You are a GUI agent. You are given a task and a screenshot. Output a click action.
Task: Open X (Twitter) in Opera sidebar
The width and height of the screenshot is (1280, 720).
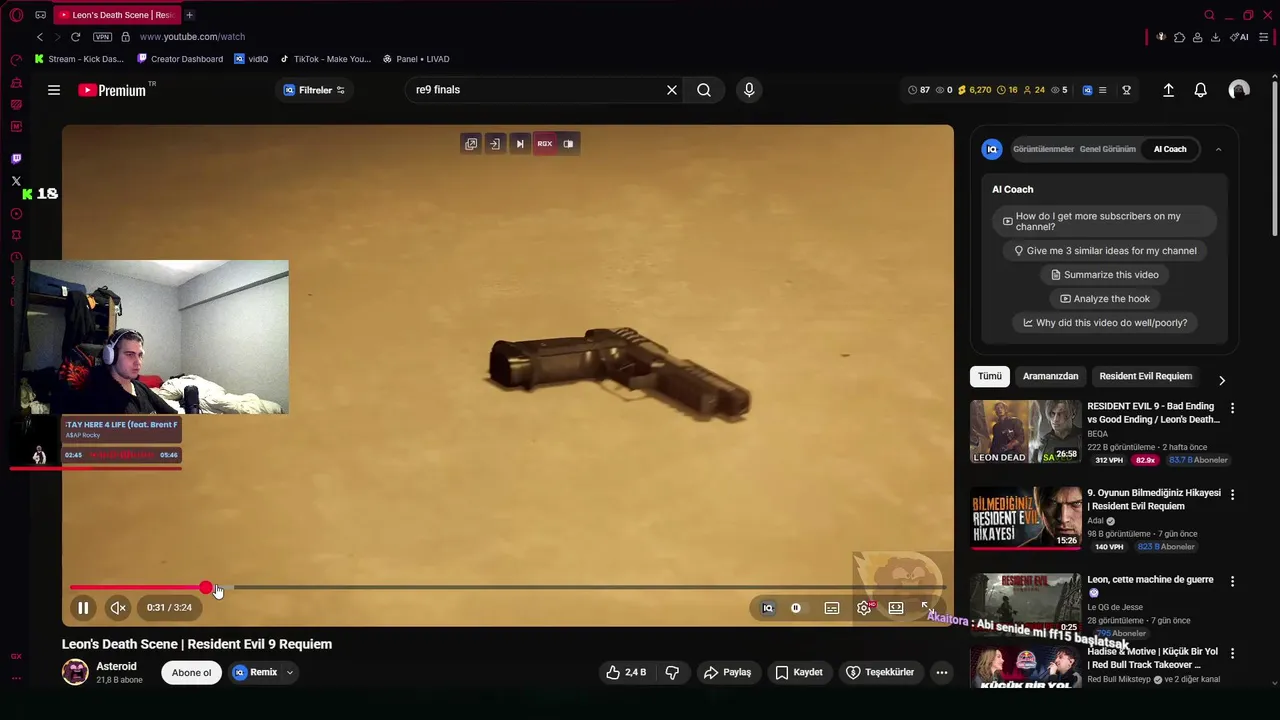pyautogui.click(x=16, y=181)
